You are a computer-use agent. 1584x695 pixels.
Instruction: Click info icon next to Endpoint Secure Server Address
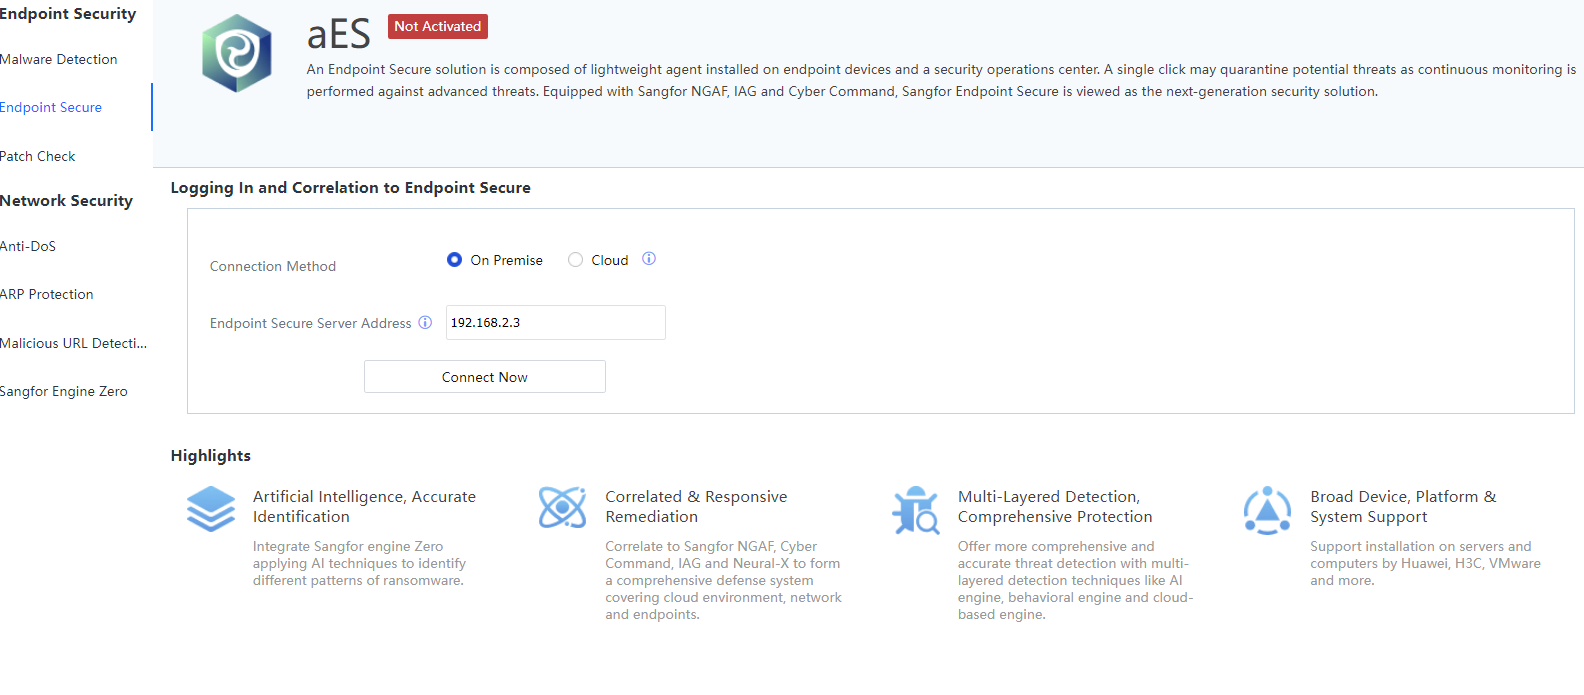425,323
